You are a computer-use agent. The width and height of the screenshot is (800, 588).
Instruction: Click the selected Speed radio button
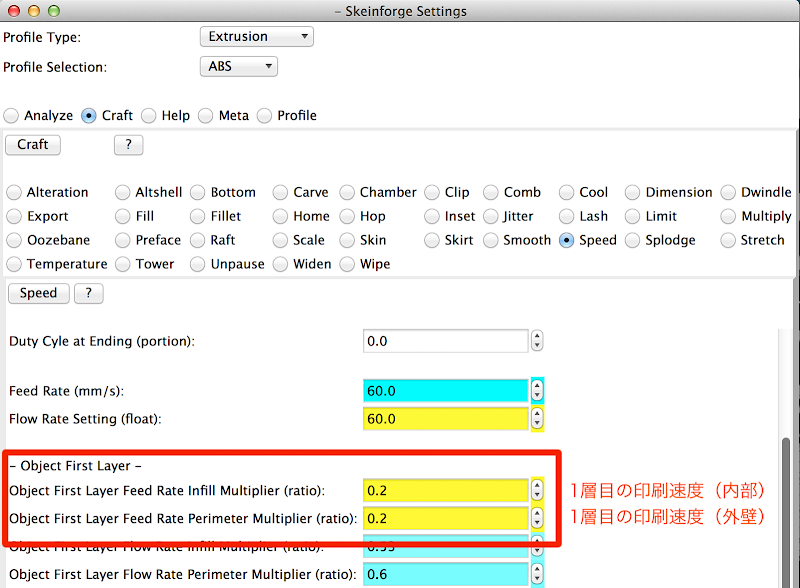coord(566,240)
